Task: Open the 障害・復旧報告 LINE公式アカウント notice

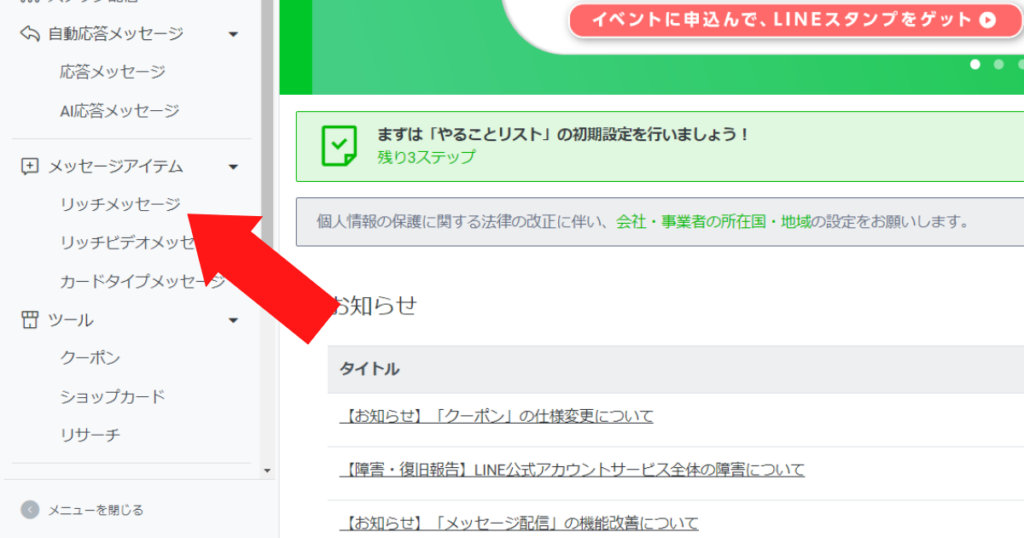Action: [572, 469]
